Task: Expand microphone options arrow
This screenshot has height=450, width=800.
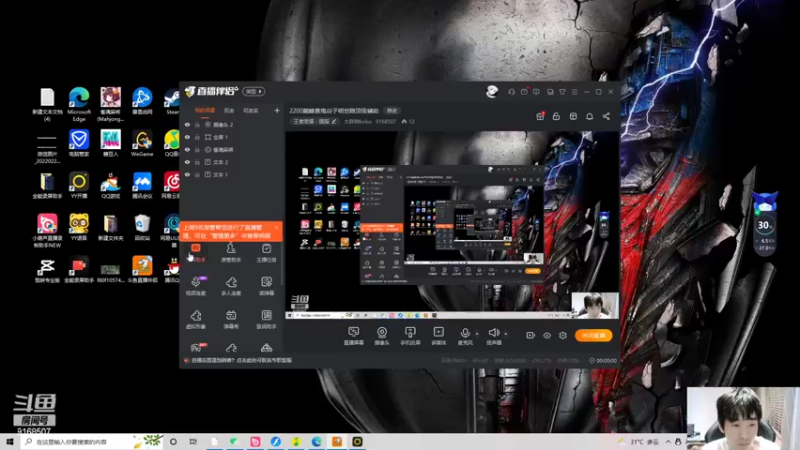Action: pos(478,334)
